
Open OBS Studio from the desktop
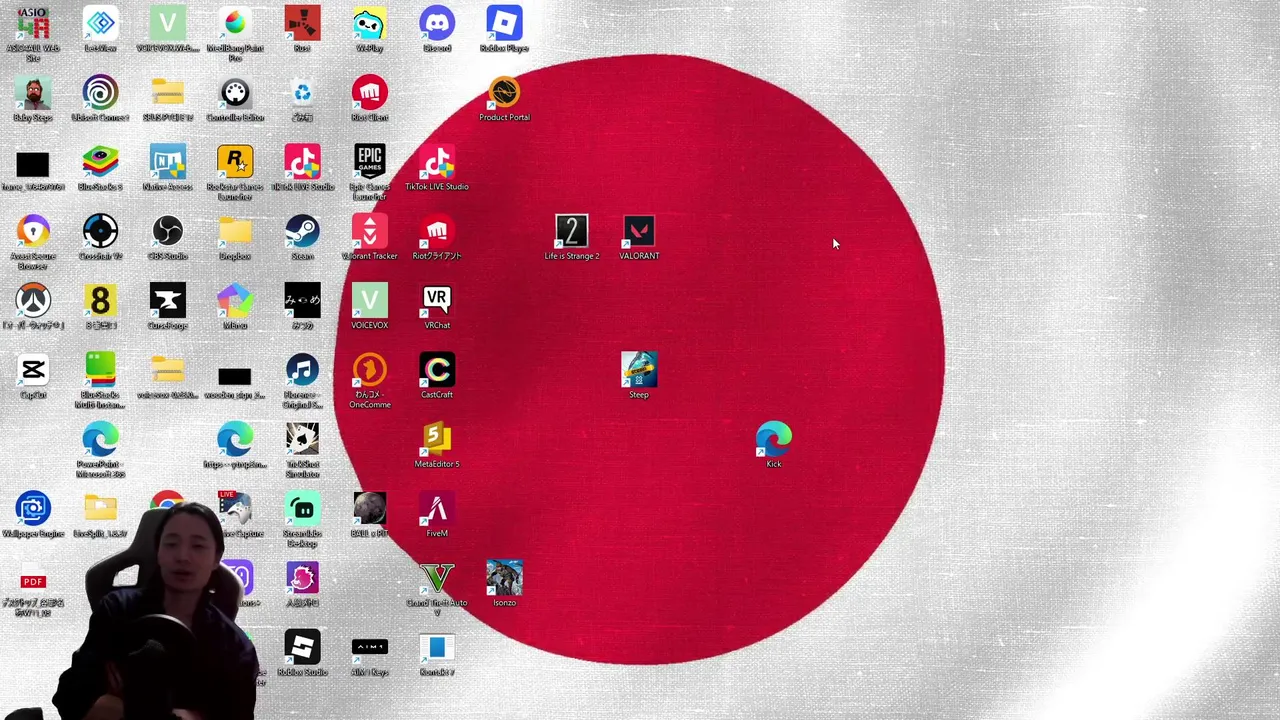167,232
